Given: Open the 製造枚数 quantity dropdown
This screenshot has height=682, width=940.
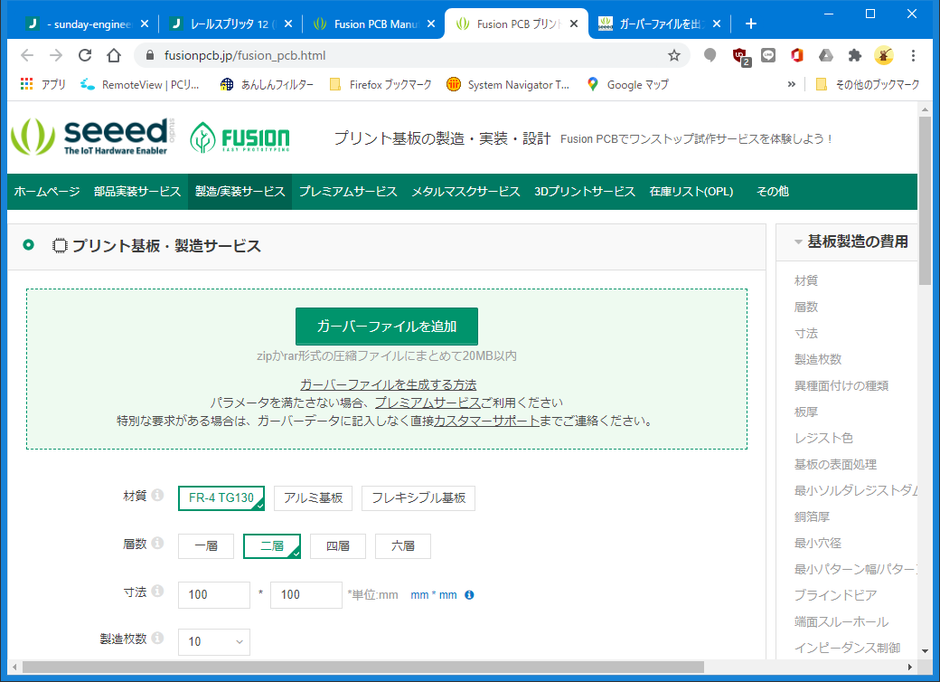Looking at the screenshot, I should (x=214, y=642).
